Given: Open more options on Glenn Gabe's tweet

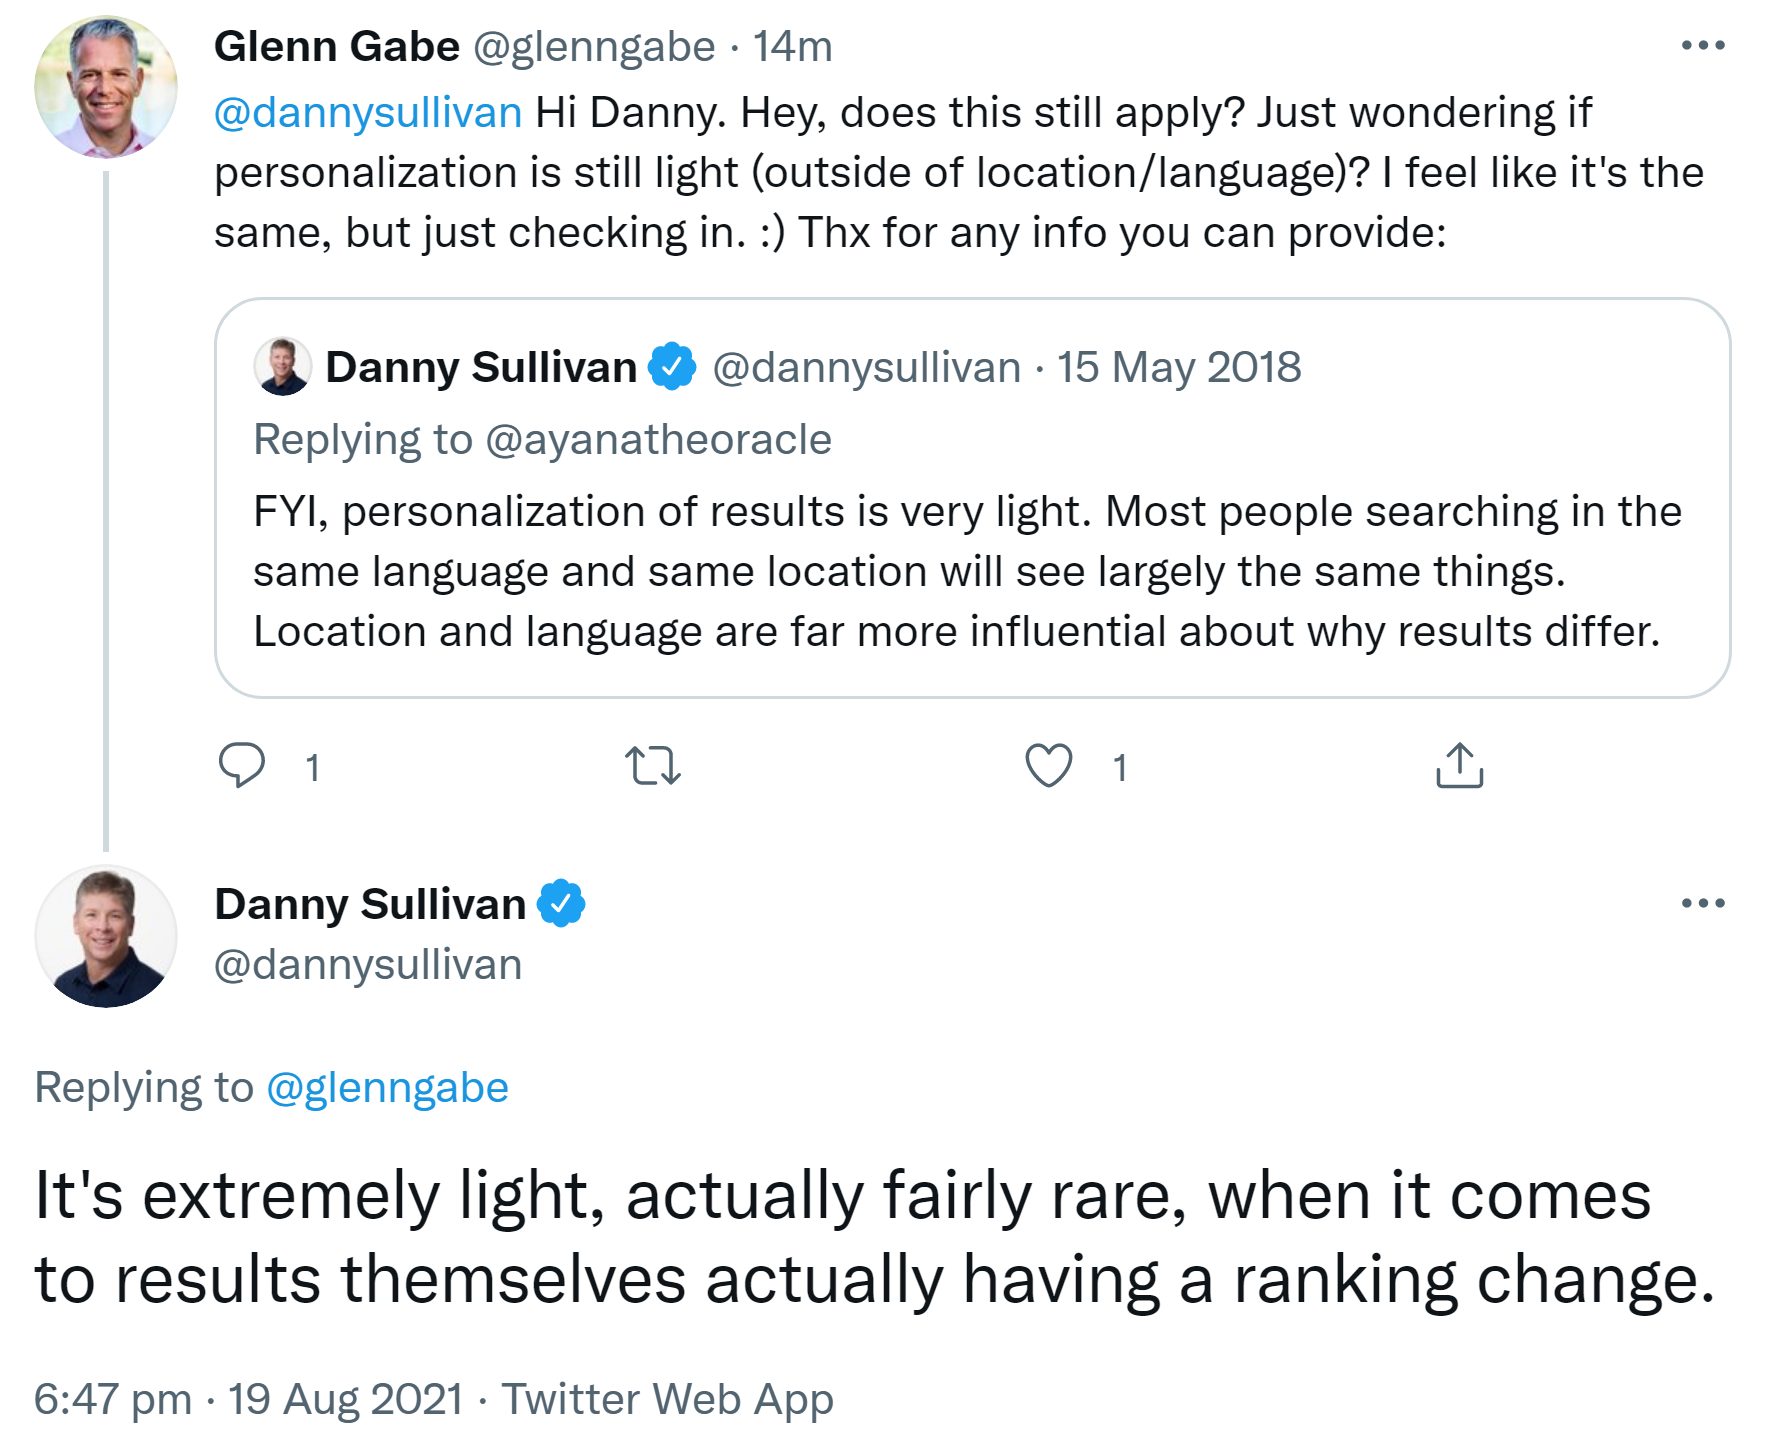Looking at the screenshot, I should click(1703, 46).
